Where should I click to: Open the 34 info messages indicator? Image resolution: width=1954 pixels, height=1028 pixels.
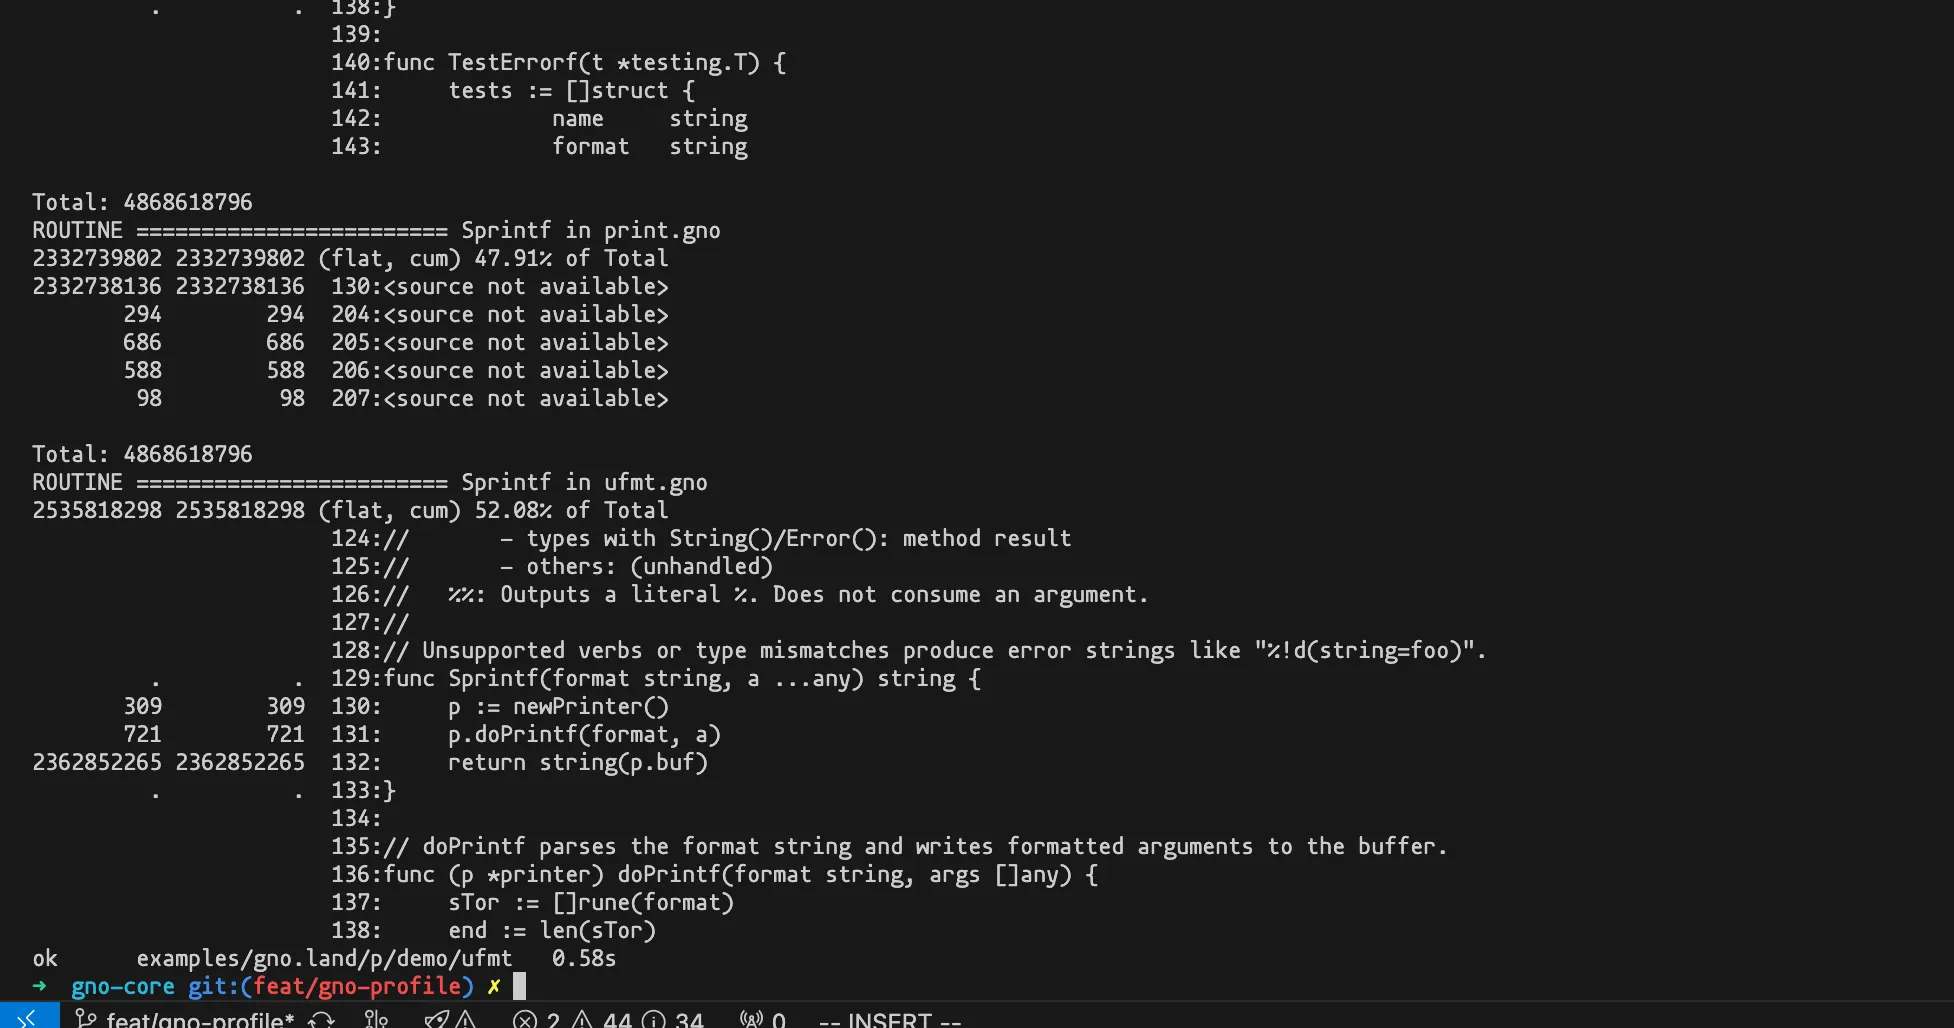tap(673, 1020)
